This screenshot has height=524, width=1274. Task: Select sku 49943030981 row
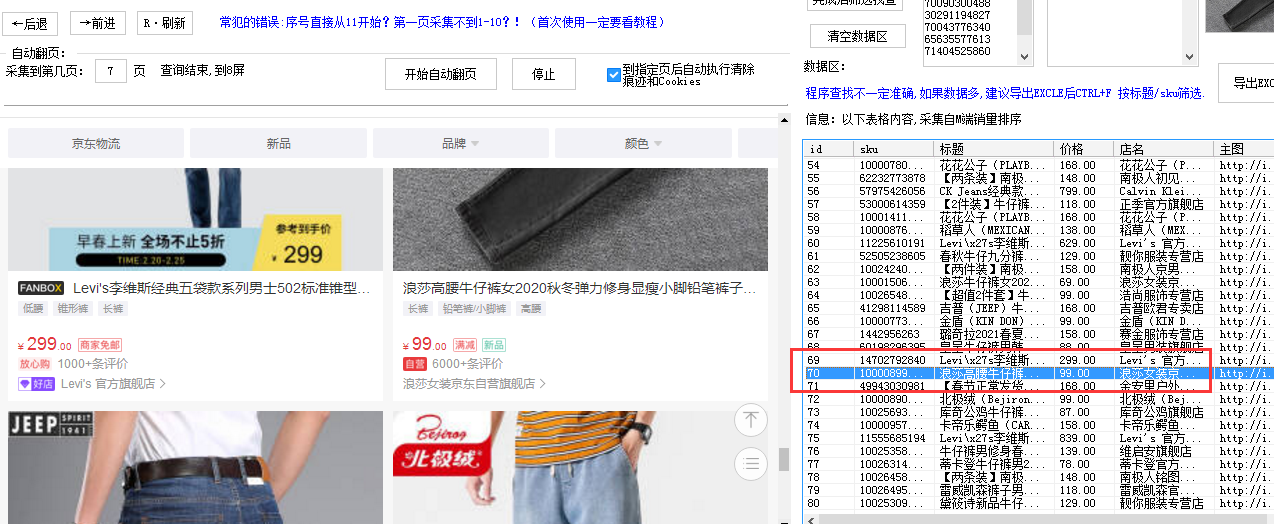(x=1038, y=386)
